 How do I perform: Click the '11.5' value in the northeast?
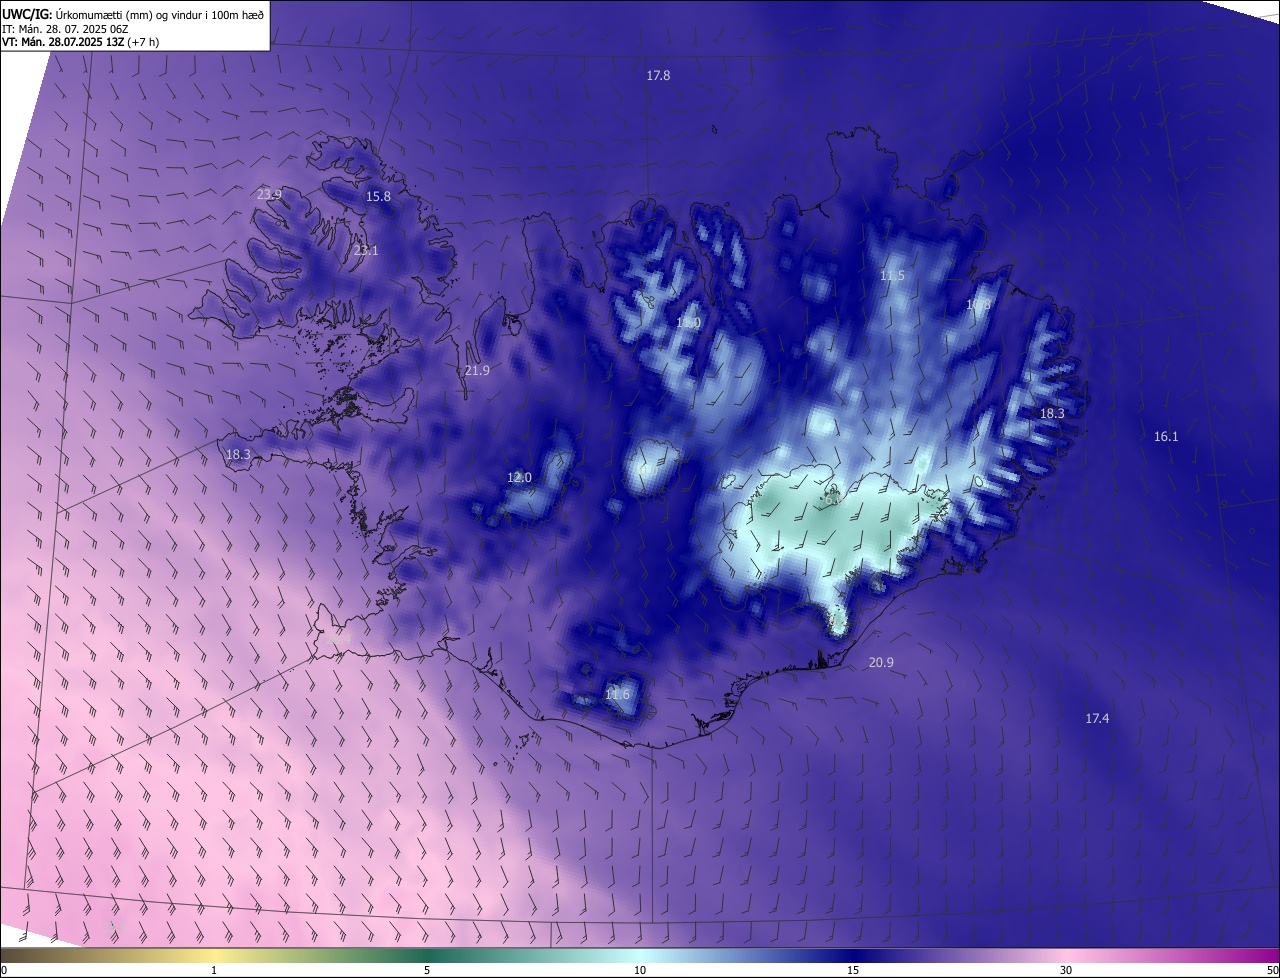coord(892,276)
